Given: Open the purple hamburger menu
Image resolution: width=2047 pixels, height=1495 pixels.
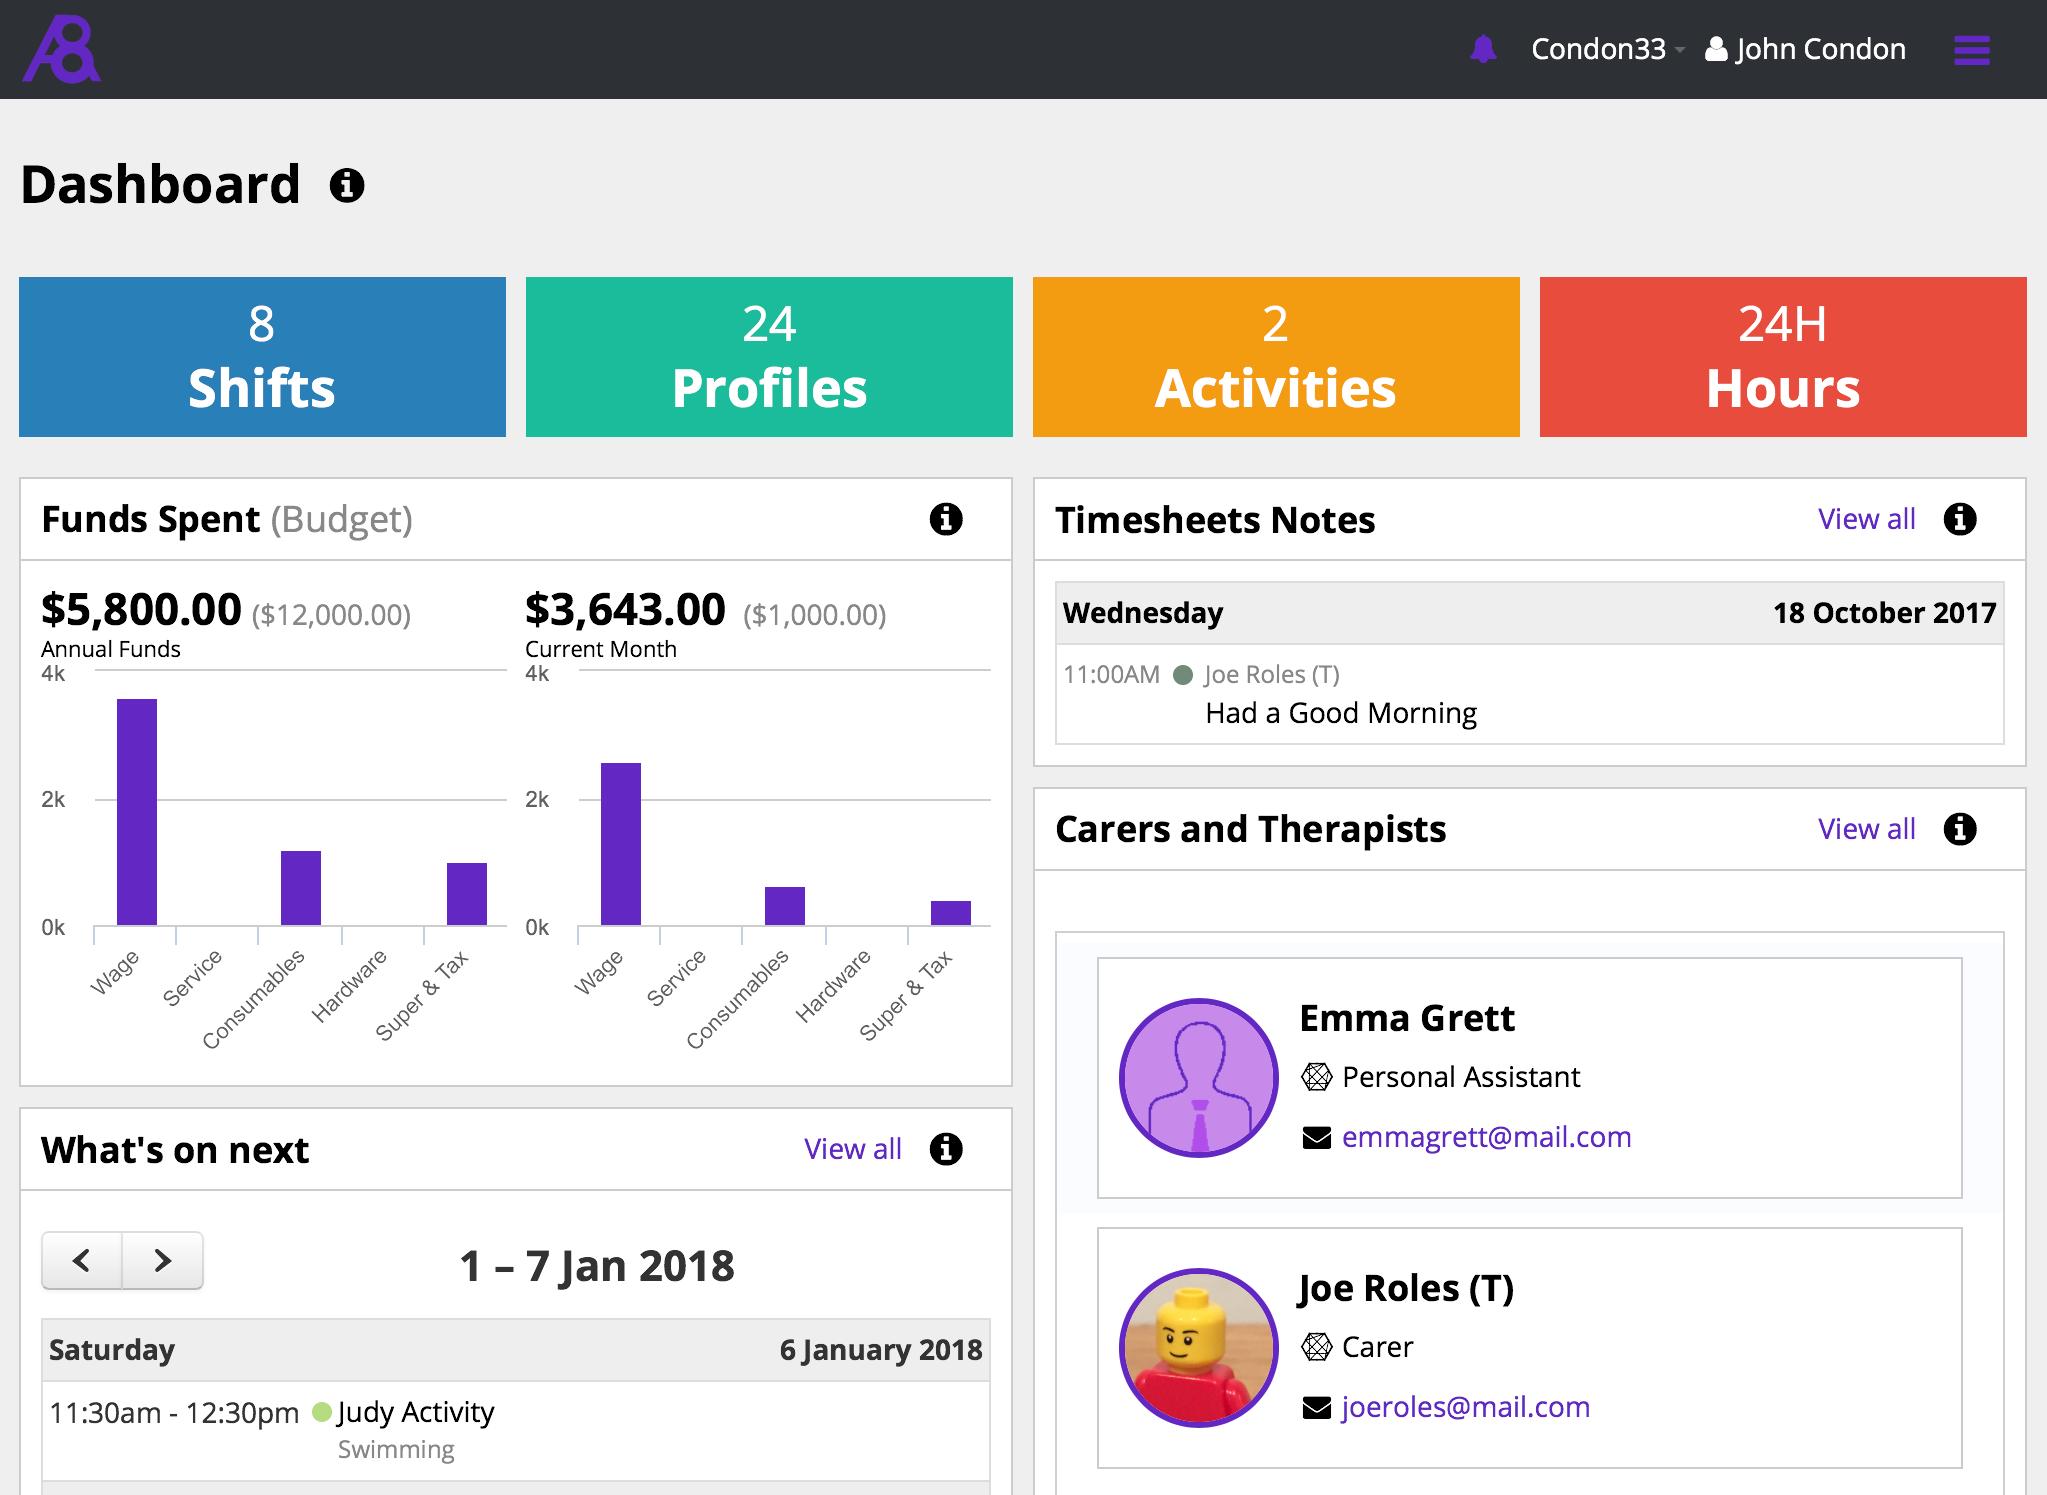Looking at the screenshot, I should (x=1971, y=50).
